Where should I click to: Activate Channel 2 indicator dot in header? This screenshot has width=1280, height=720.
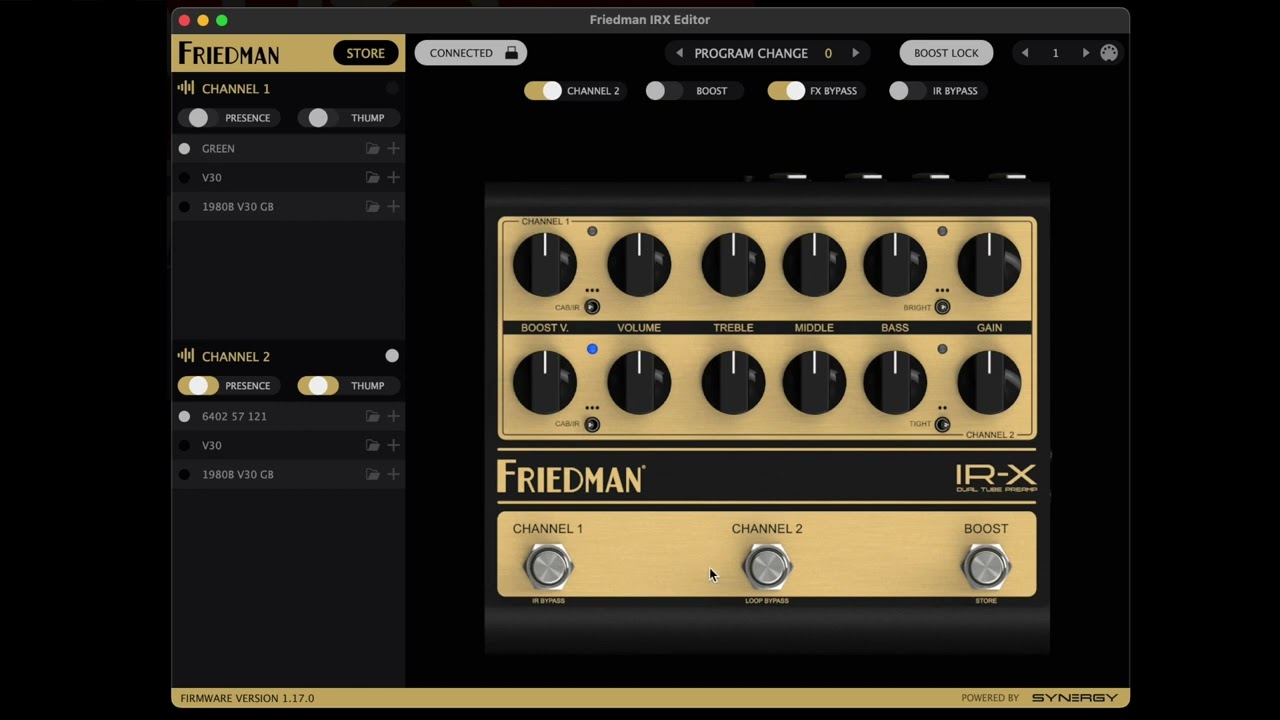[x=392, y=356]
